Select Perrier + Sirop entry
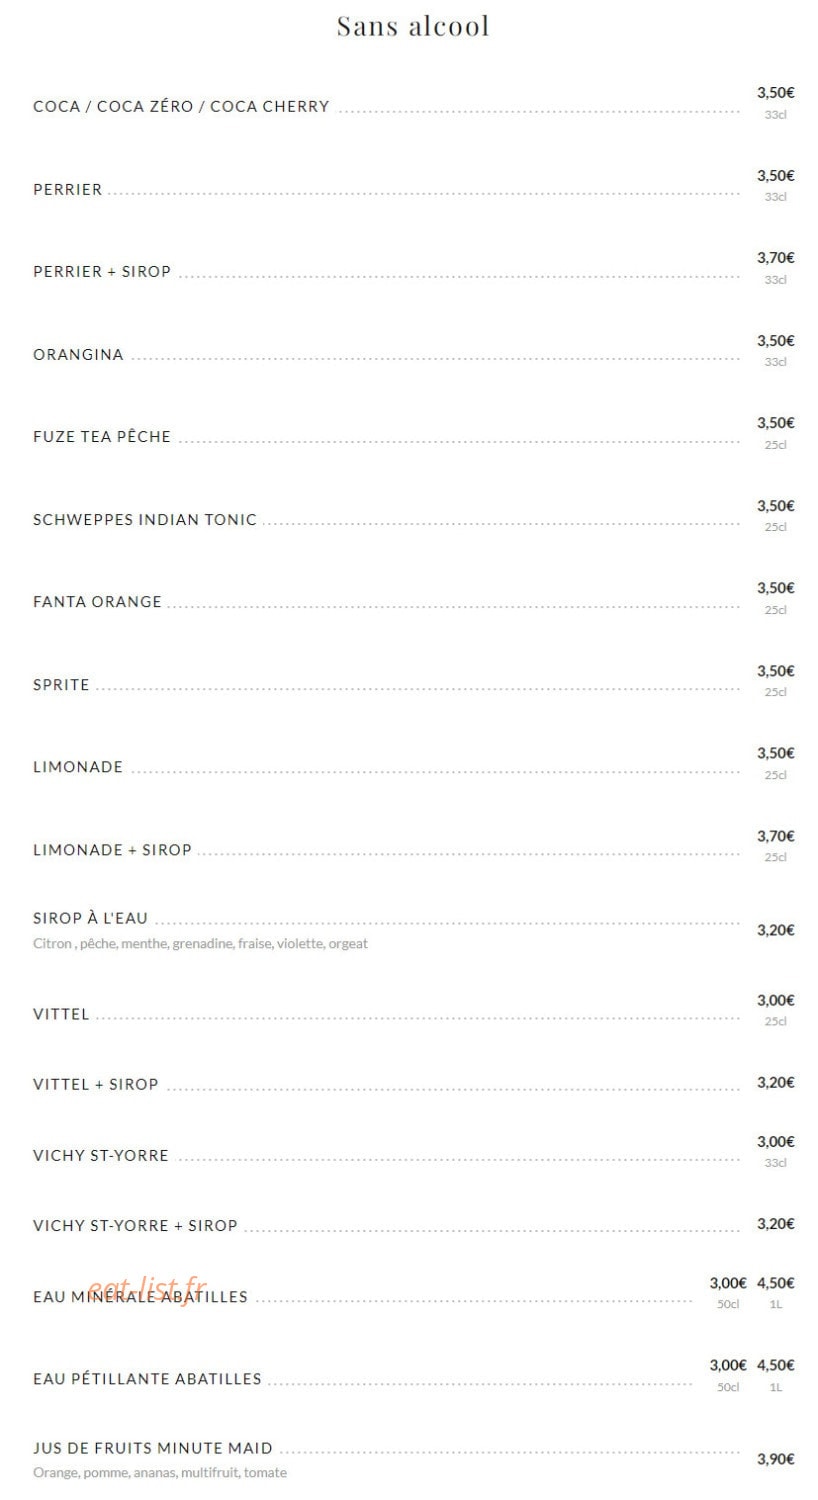Viewport: 818px width, 1500px height. (x=102, y=271)
